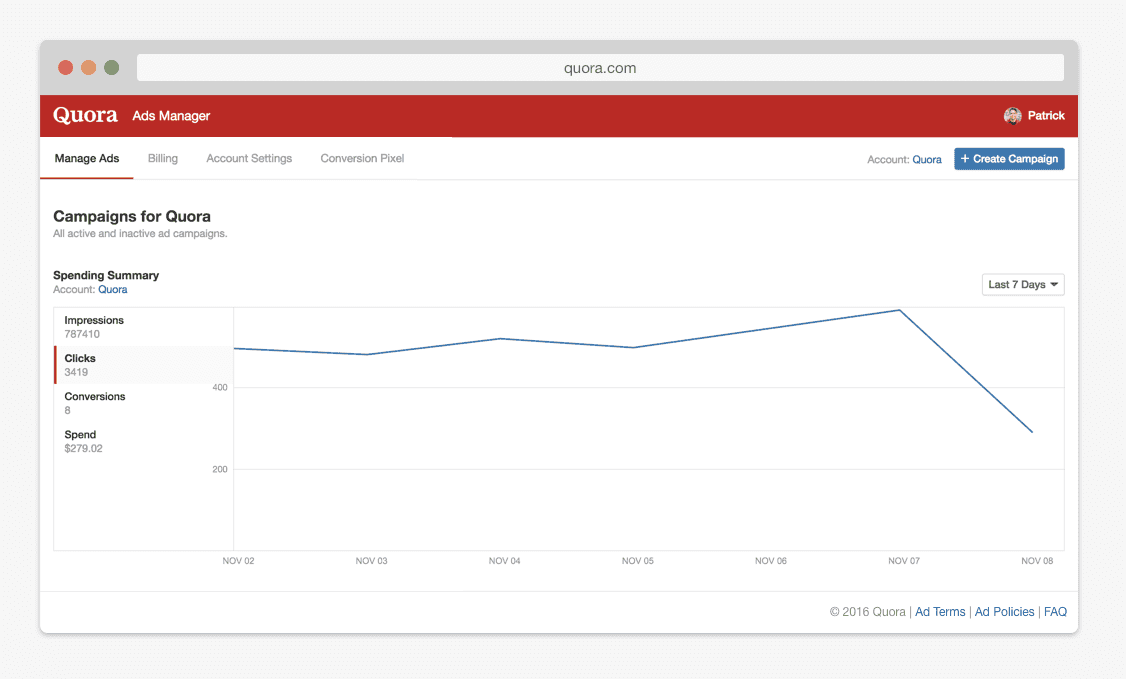Click the Quora logo in header

coord(85,115)
